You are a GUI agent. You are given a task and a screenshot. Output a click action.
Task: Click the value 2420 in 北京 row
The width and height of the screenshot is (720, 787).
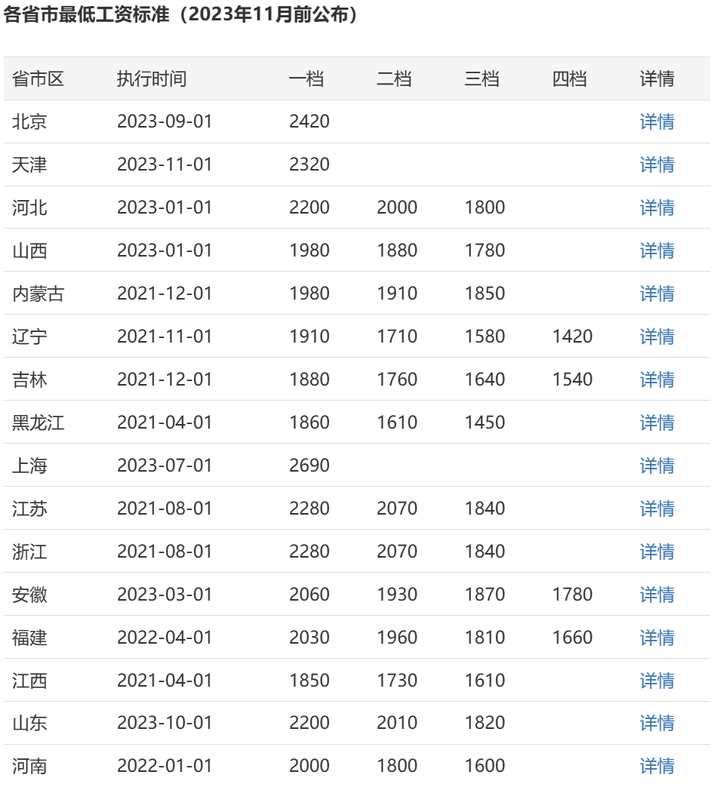click(x=309, y=121)
